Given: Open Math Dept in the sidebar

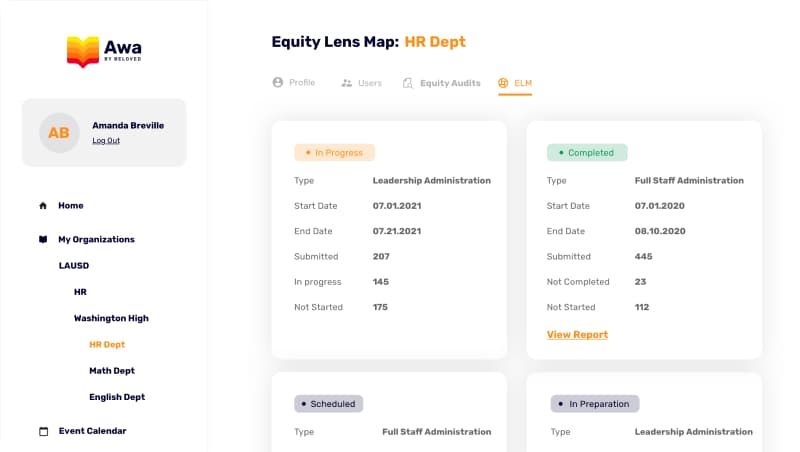Looking at the screenshot, I should pos(111,371).
